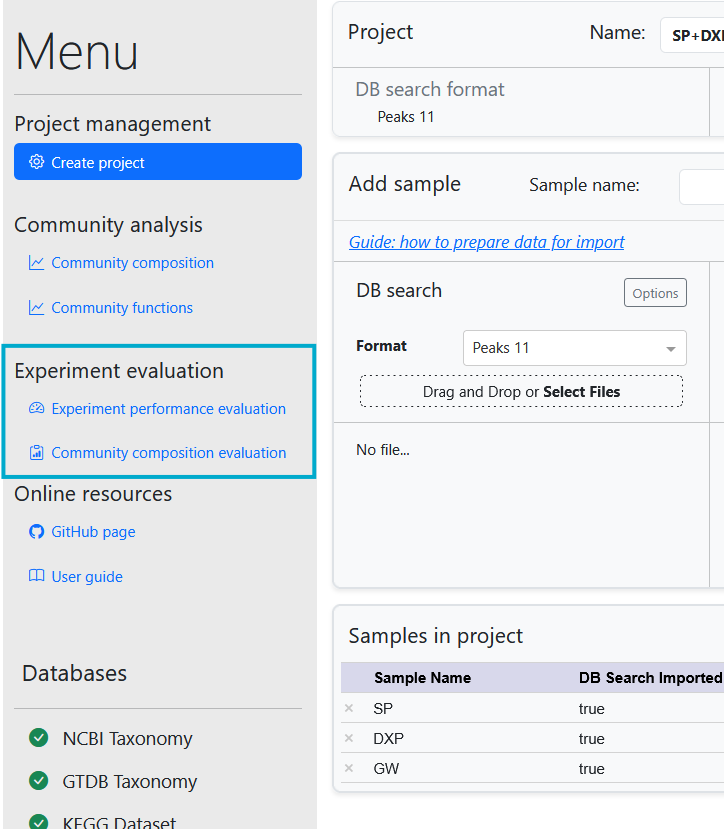The width and height of the screenshot is (724, 829).
Task: Delete the GW sample row
Action: (349, 768)
